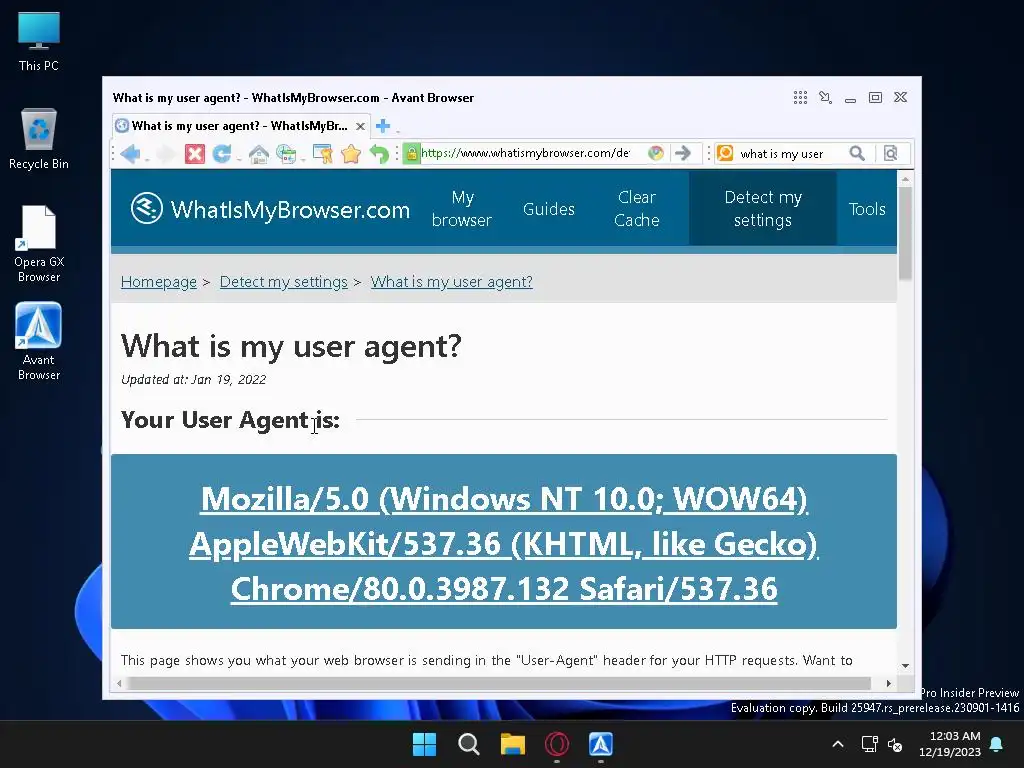Click the orange search engine icon
Viewport: 1024px width, 768px height.
click(725, 153)
